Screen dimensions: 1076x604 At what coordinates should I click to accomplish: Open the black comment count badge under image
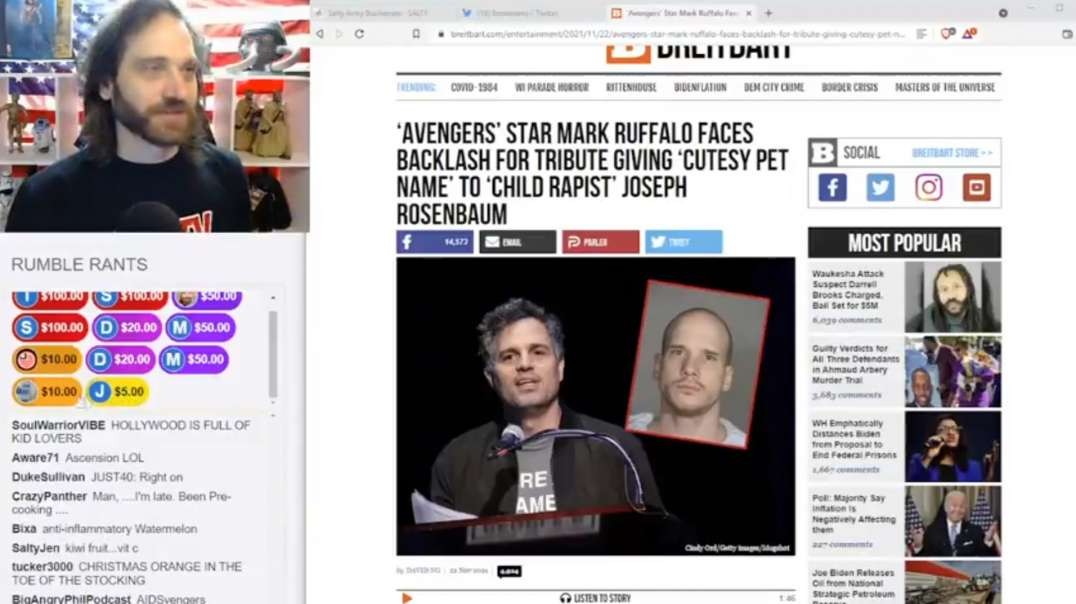(x=509, y=571)
